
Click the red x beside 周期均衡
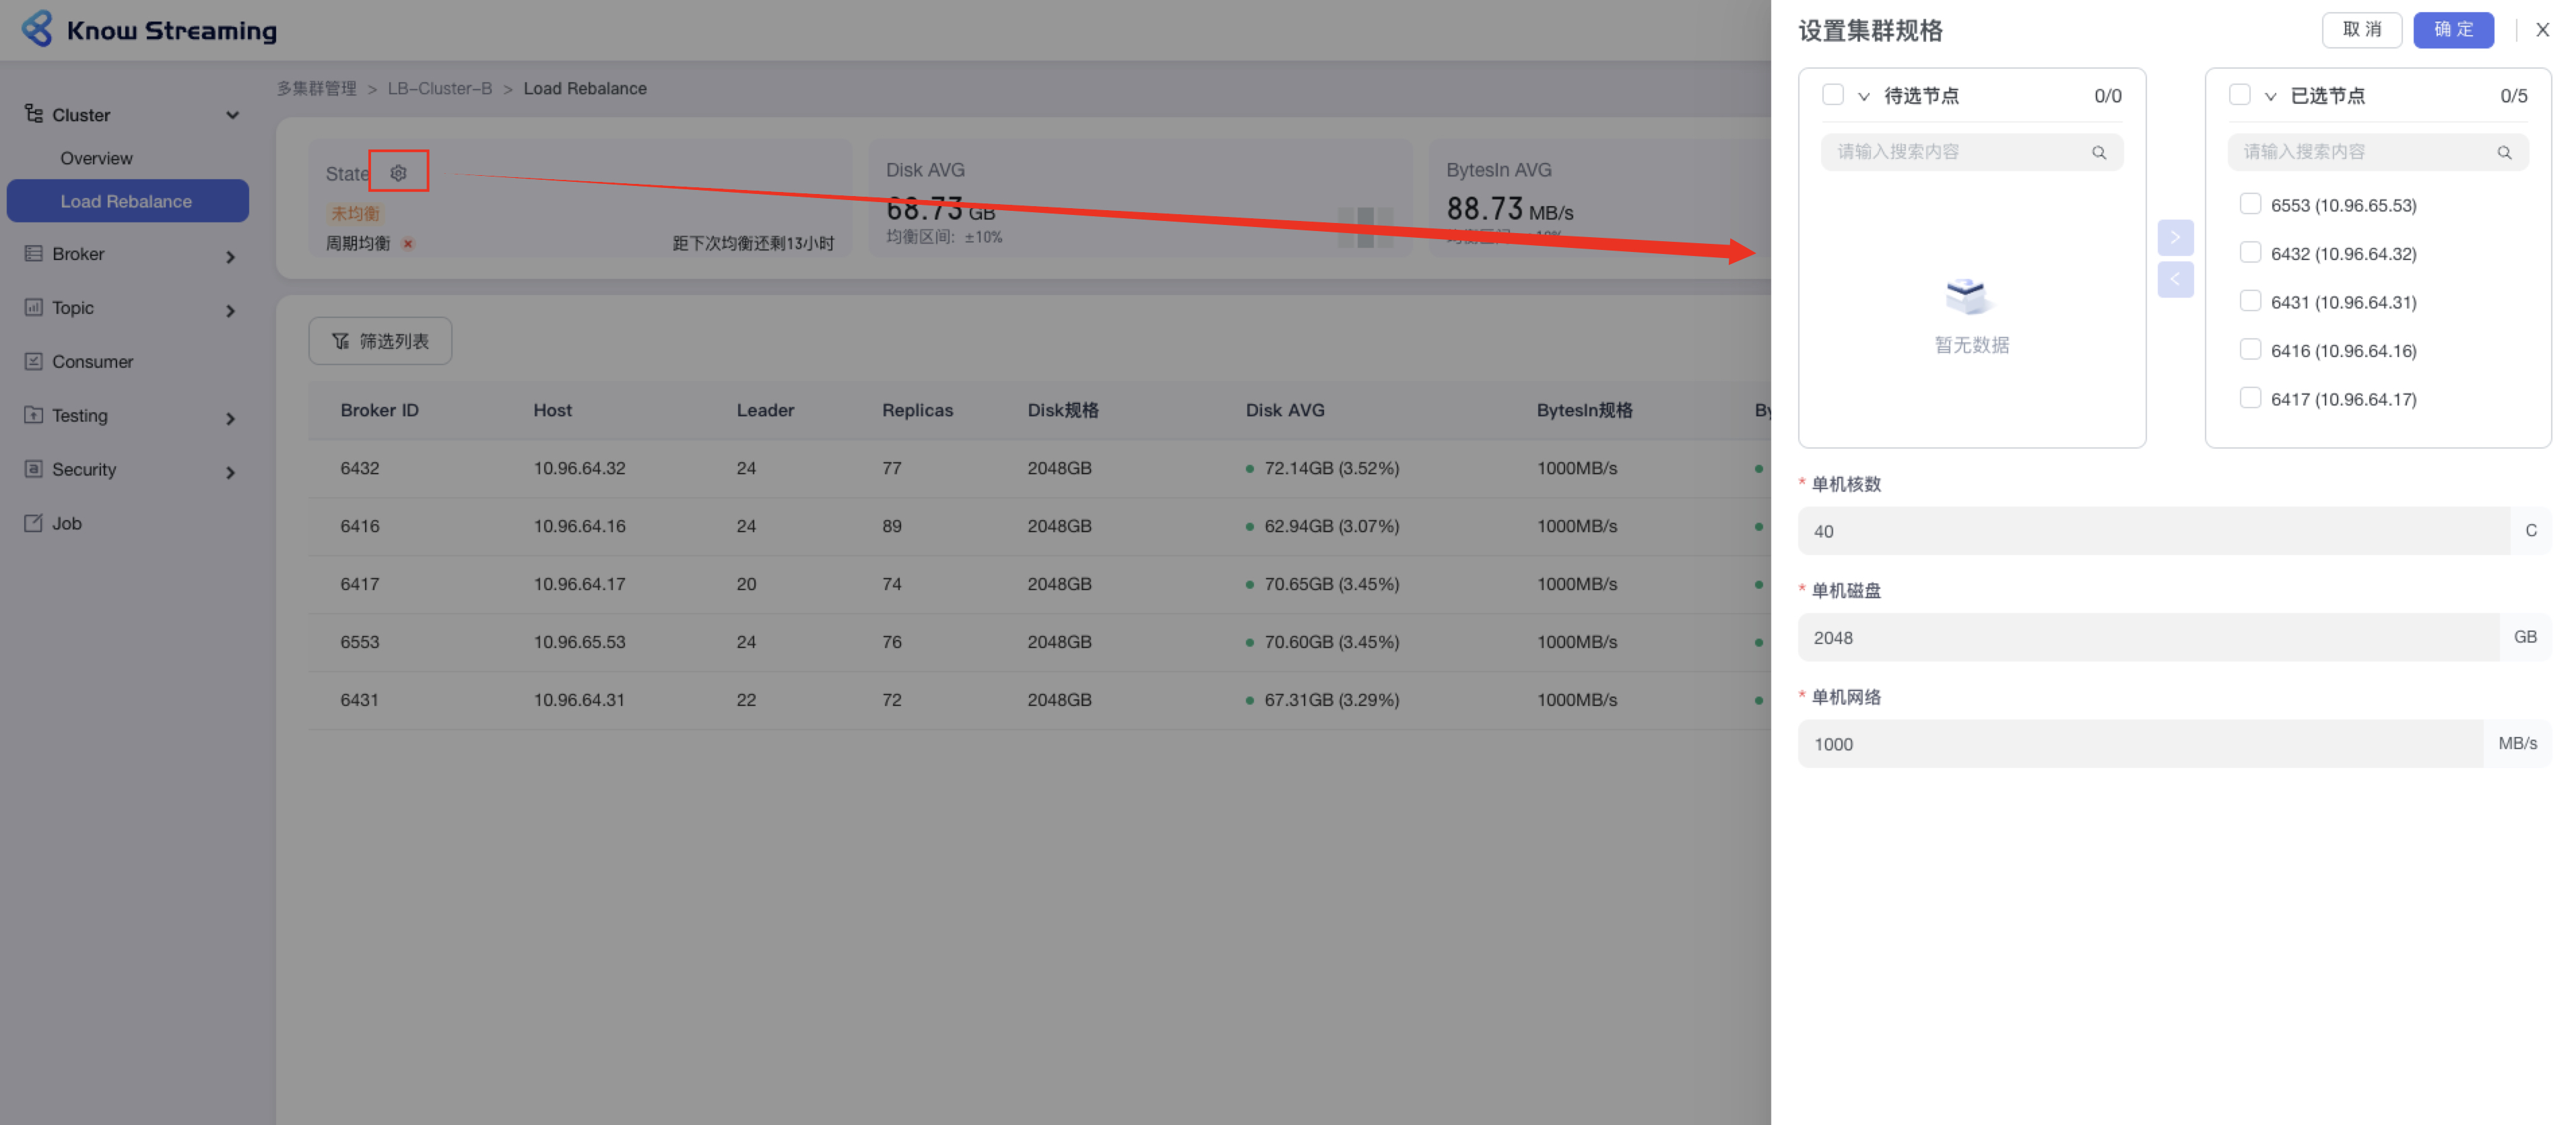[407, 243]
